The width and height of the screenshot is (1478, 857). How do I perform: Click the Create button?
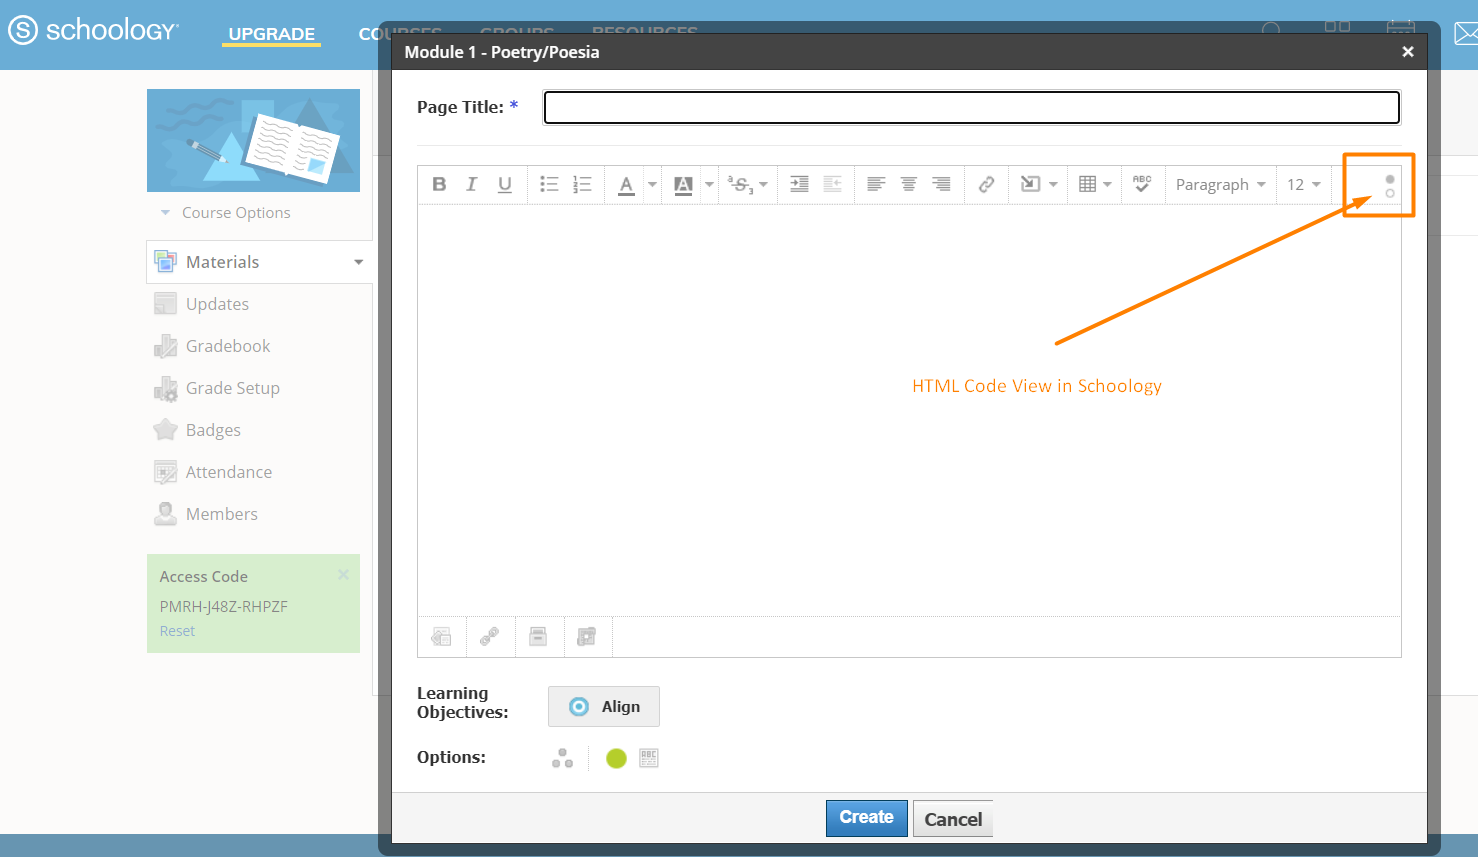click(867, 818)
